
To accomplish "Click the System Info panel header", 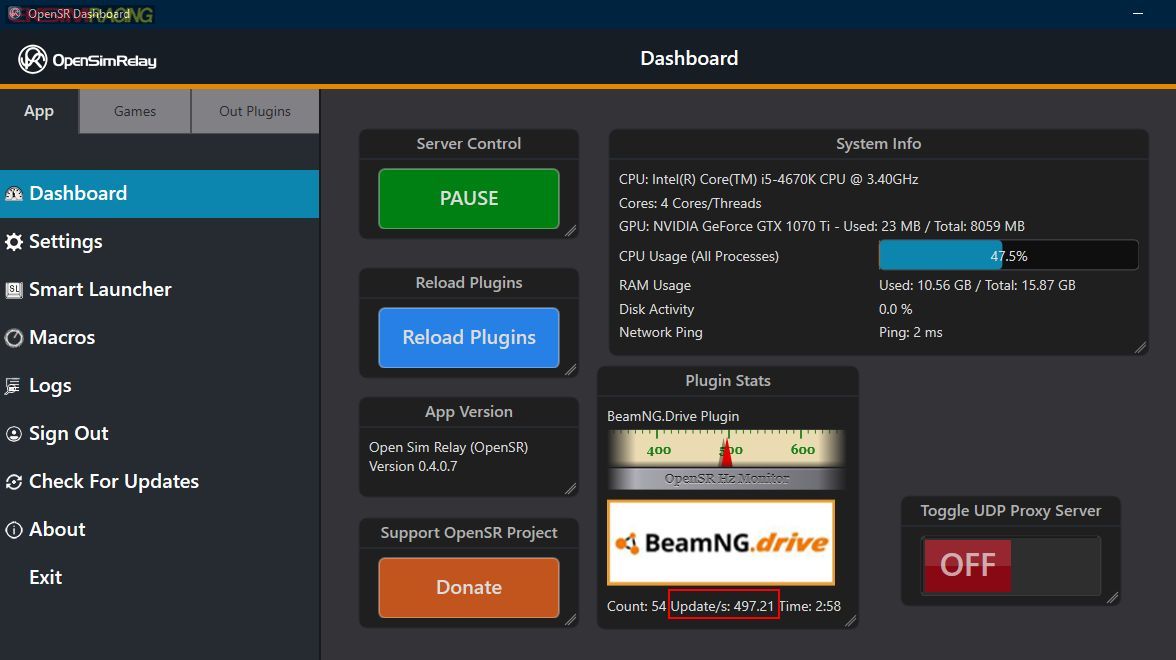I will pyautogui.click(x=878, y=144).
